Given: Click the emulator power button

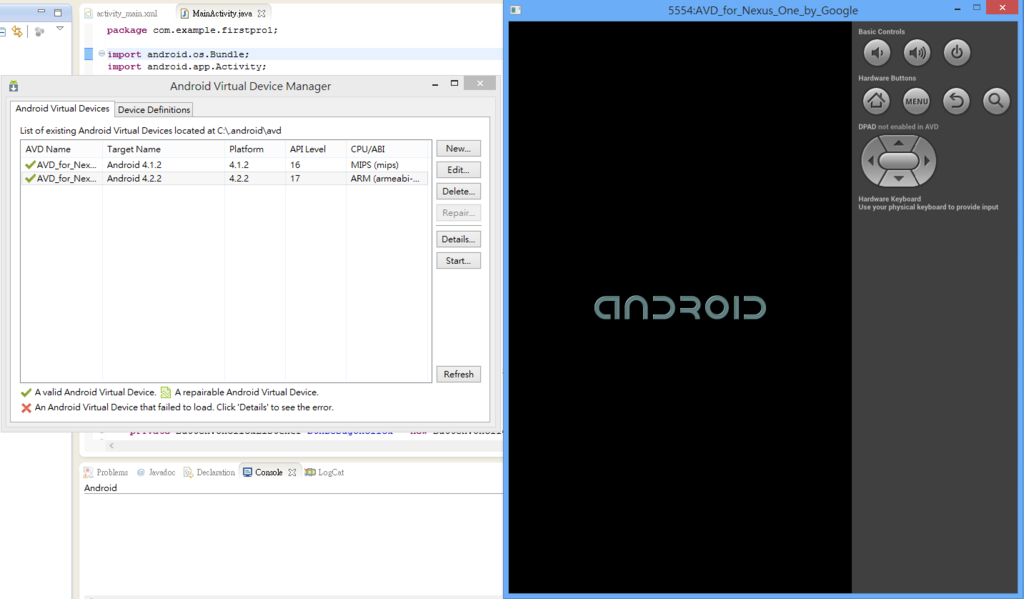Looking at the screenshot, I should coord(957,53).
